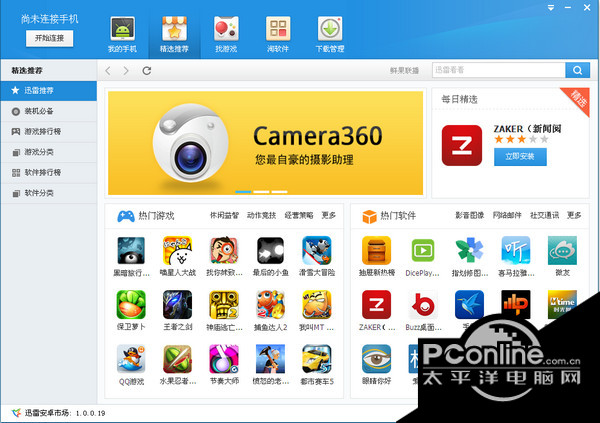Select 装机必备 in the sidebar

(49, 111)
